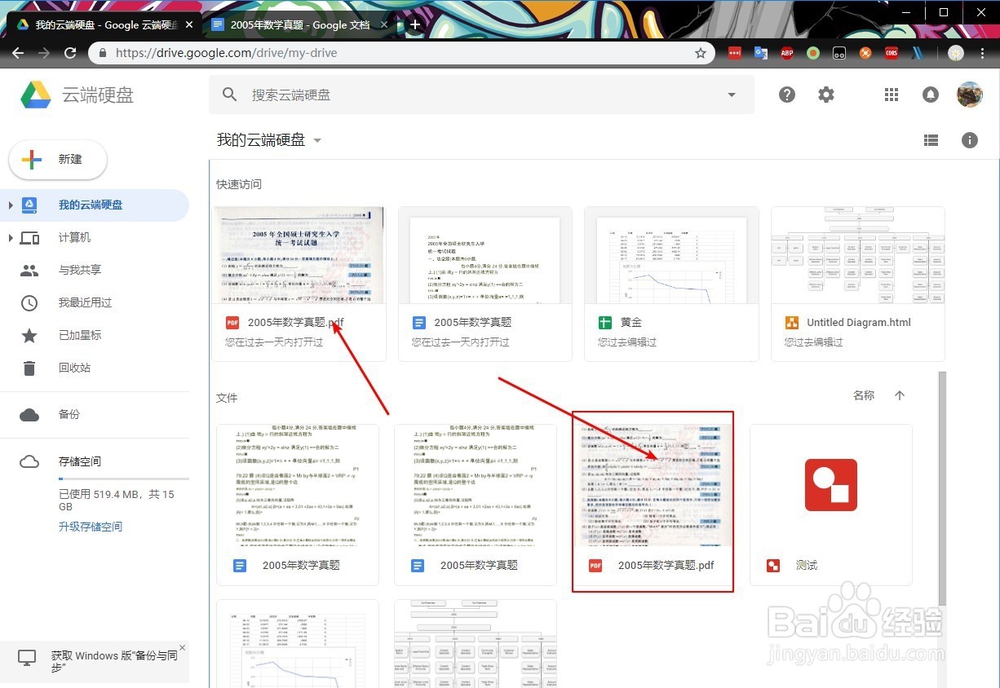The width and height of the screenshot is (1000, 688).
Task: Click the 新建 button
Action: click(x=57, y=159)
